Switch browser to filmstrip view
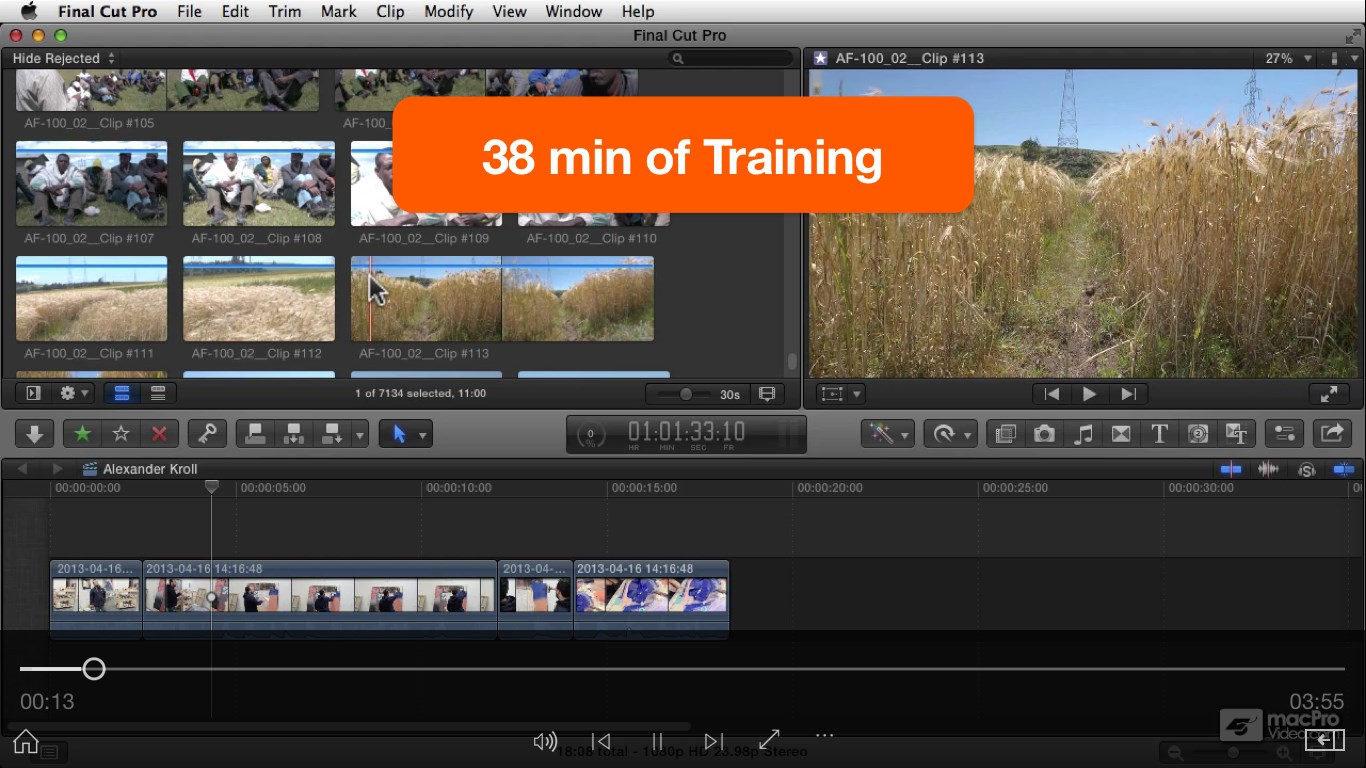The image size is (1366, 768). 122,393
